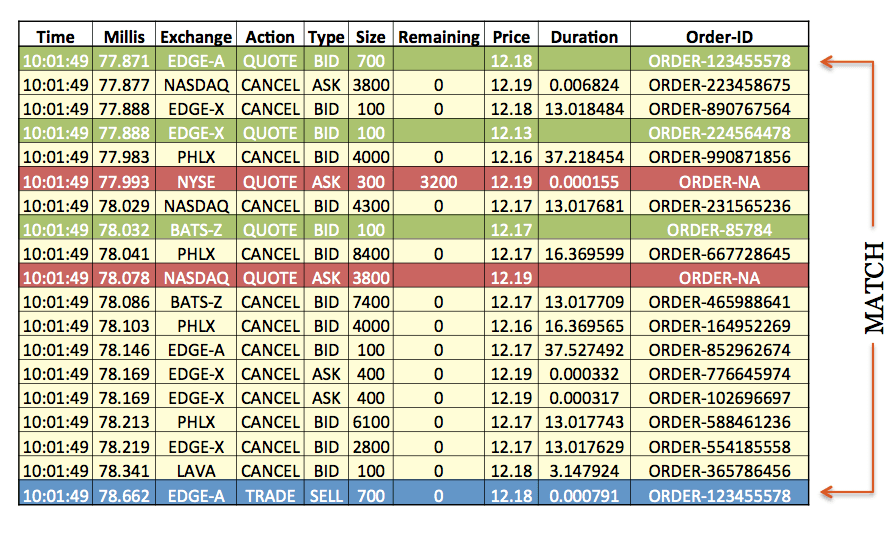This screenshot has width=896, height=550.
Task: Select Millis value 78.213
Action: click(x=124, y=422)
